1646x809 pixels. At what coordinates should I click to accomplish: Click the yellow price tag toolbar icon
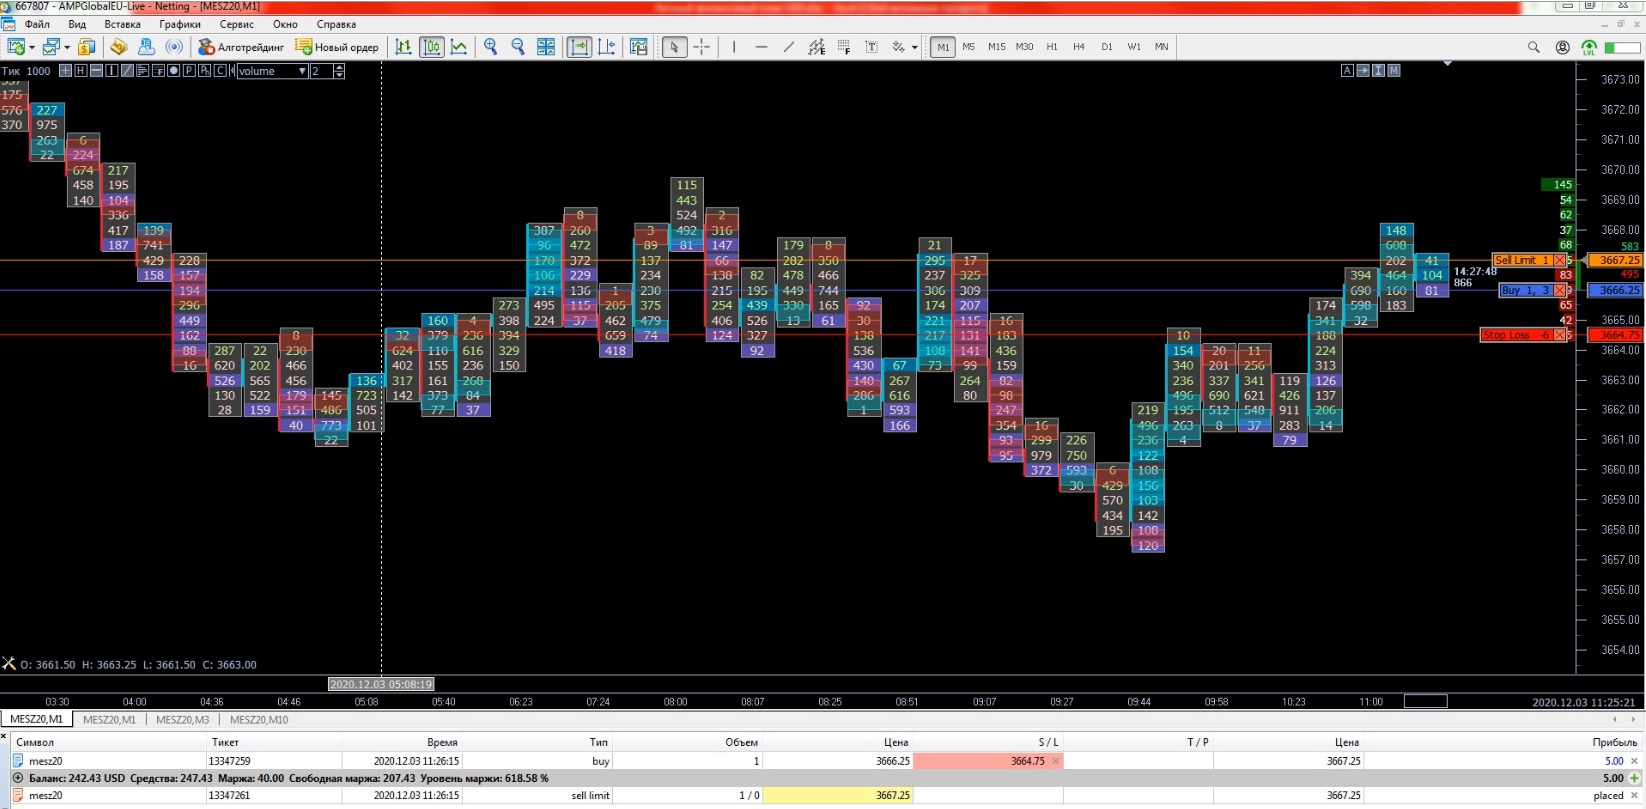coord(119,47)
